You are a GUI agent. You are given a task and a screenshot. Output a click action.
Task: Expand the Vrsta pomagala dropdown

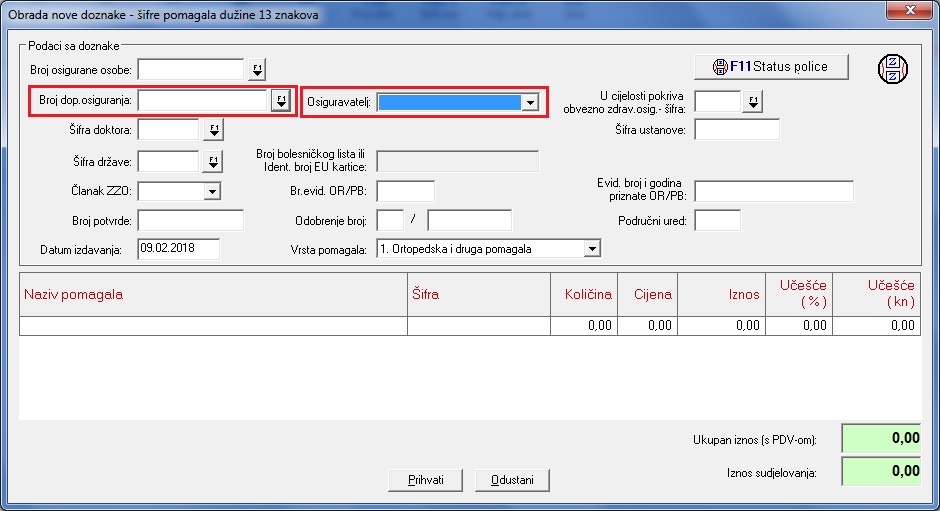(x=592, y=248)
